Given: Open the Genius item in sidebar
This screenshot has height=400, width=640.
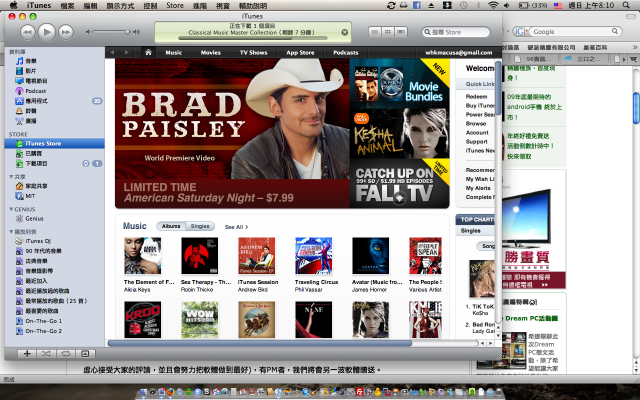Looking at the screenshot, I should pyautogui.click(x=29, y=218).
